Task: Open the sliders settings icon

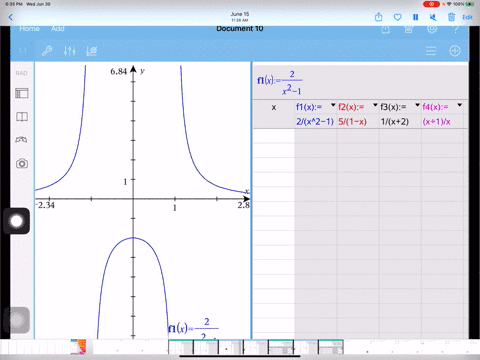Action: click(70, 51)
